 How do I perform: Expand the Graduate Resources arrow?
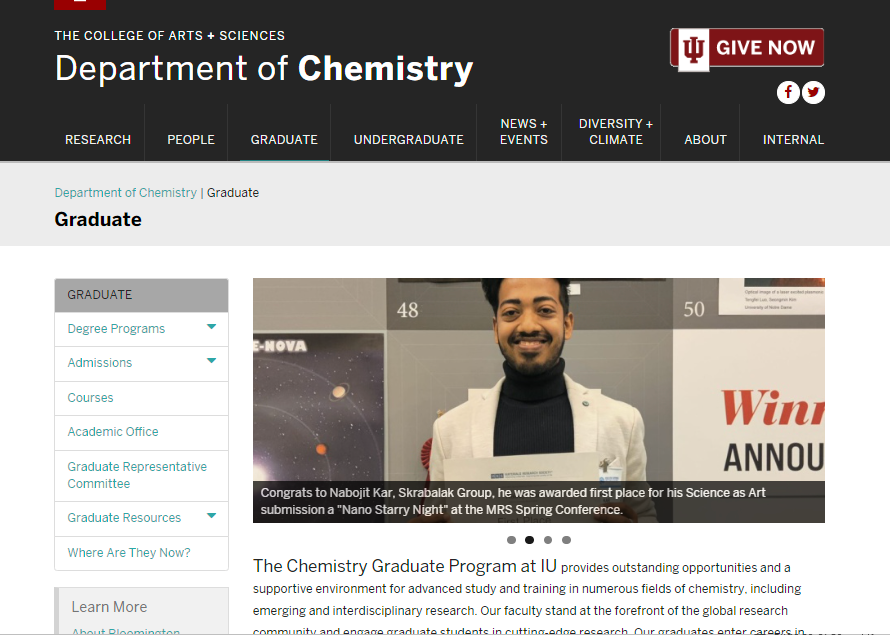(x=212, y=516)
